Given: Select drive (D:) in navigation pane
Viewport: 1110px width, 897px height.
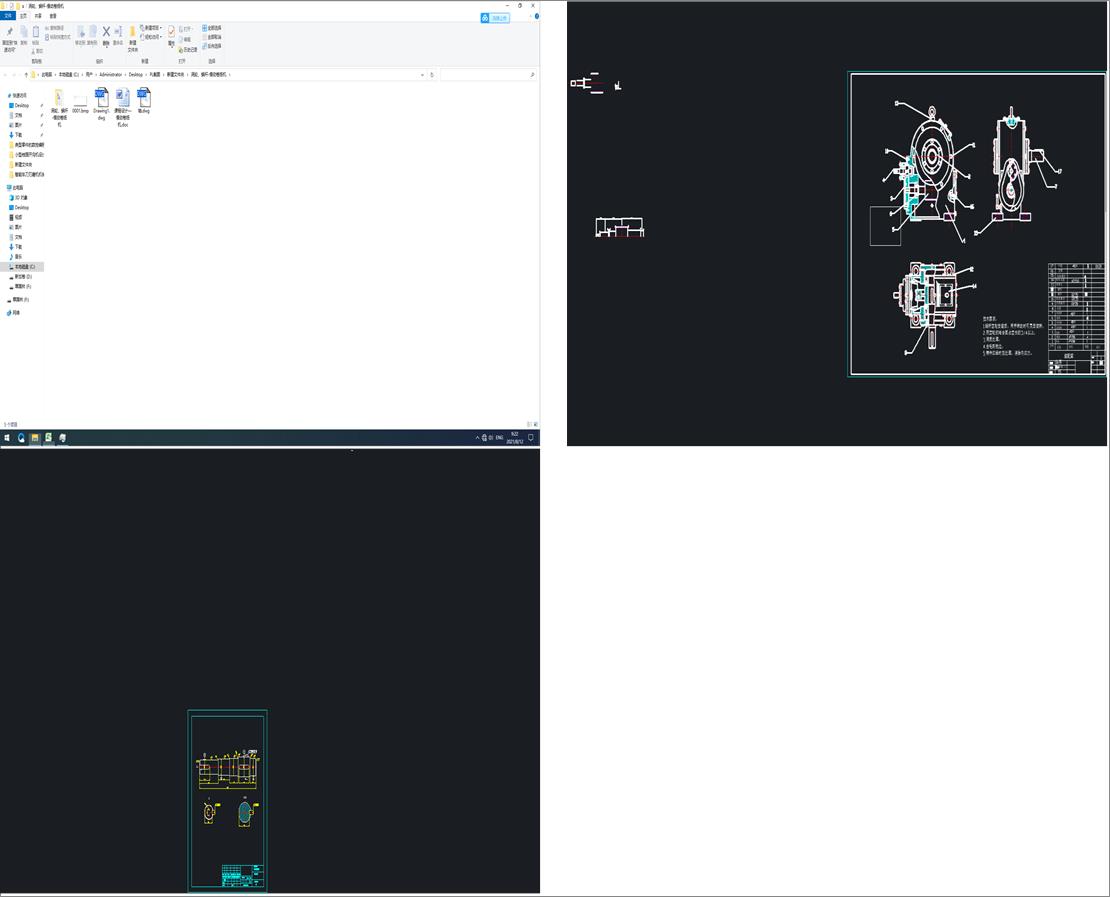Looking at the screenshot, I should point(21,277).
